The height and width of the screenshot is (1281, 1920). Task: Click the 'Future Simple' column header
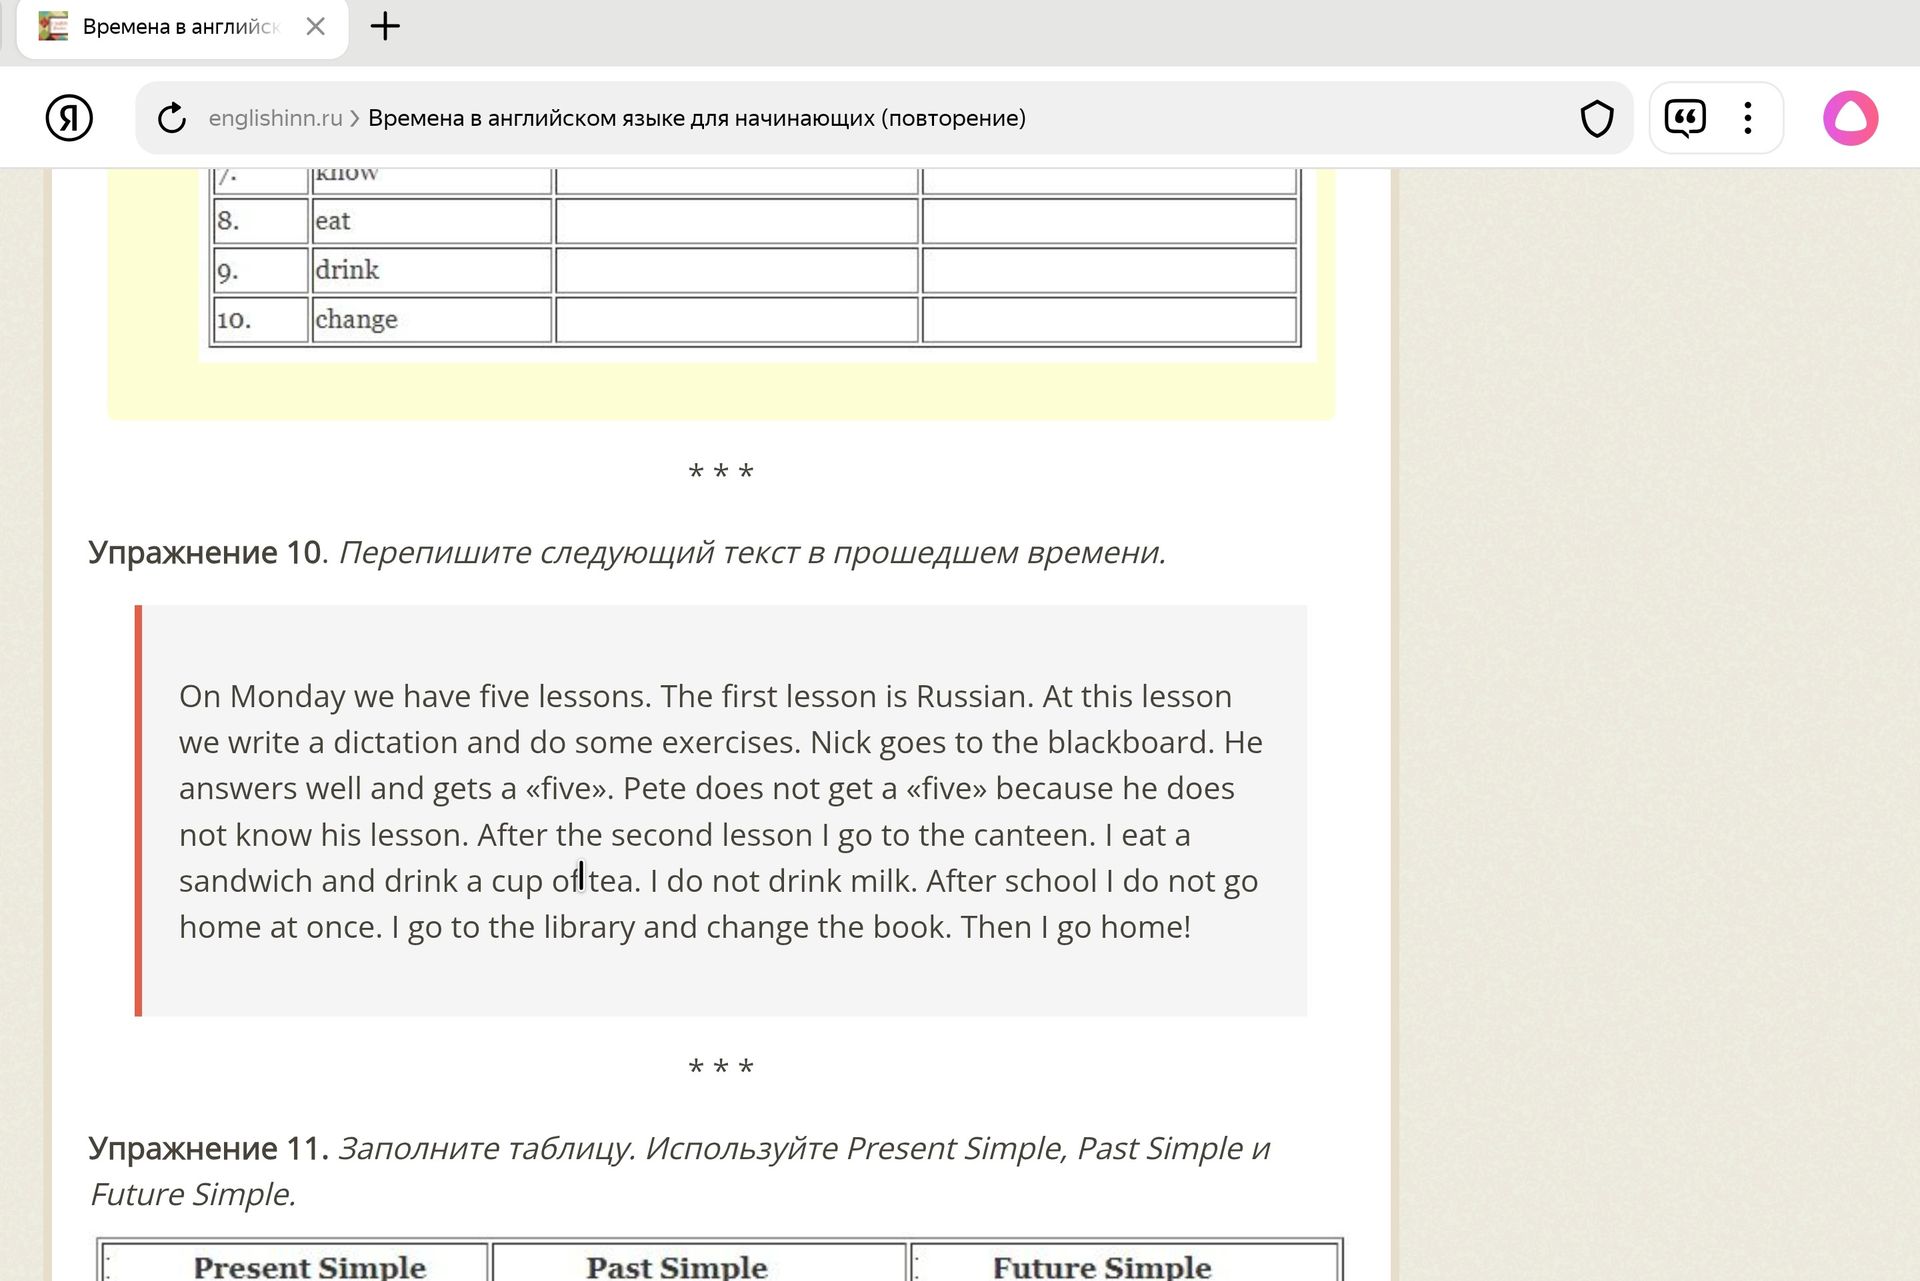[1102, 1266]
